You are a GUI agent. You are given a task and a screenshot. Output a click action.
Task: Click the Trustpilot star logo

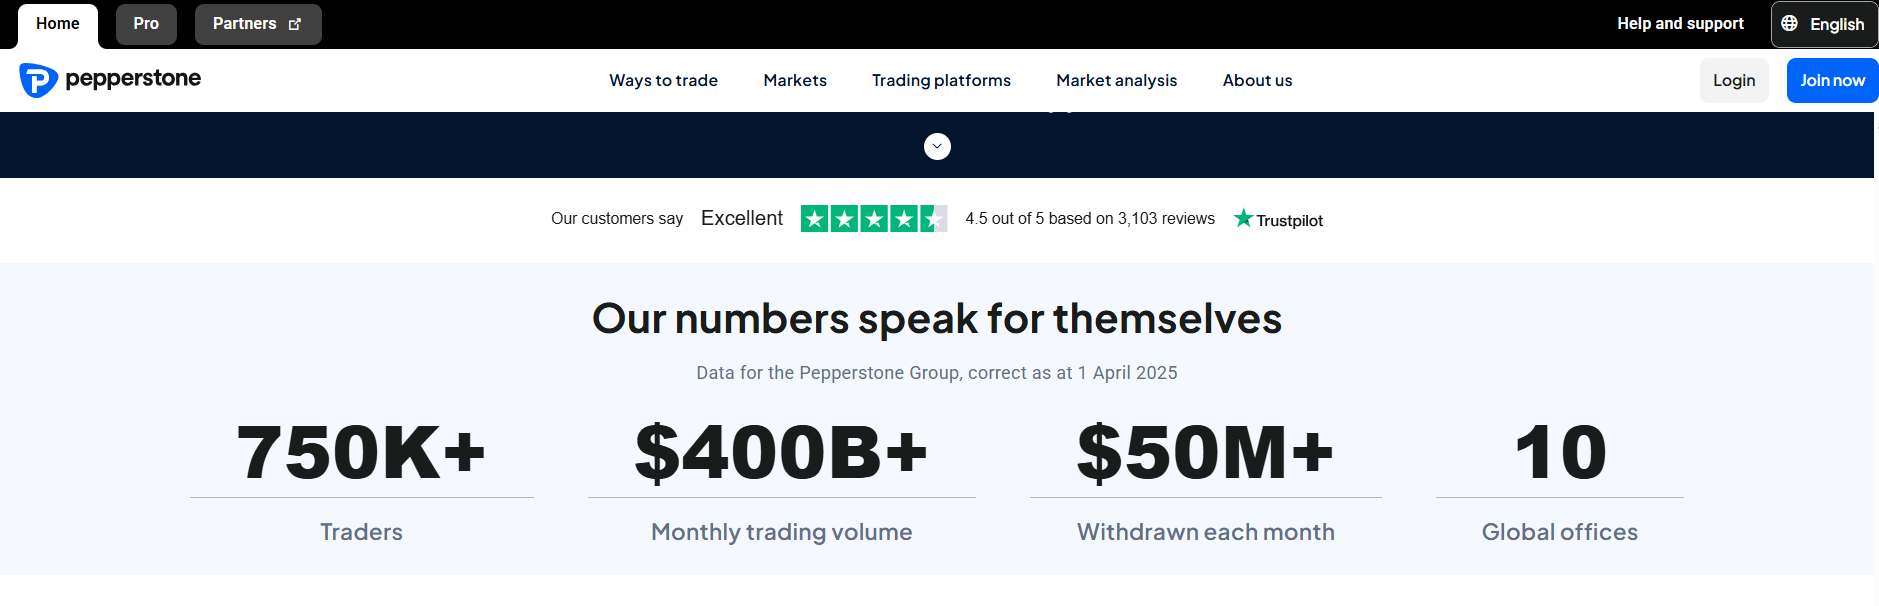point(1243,218)
